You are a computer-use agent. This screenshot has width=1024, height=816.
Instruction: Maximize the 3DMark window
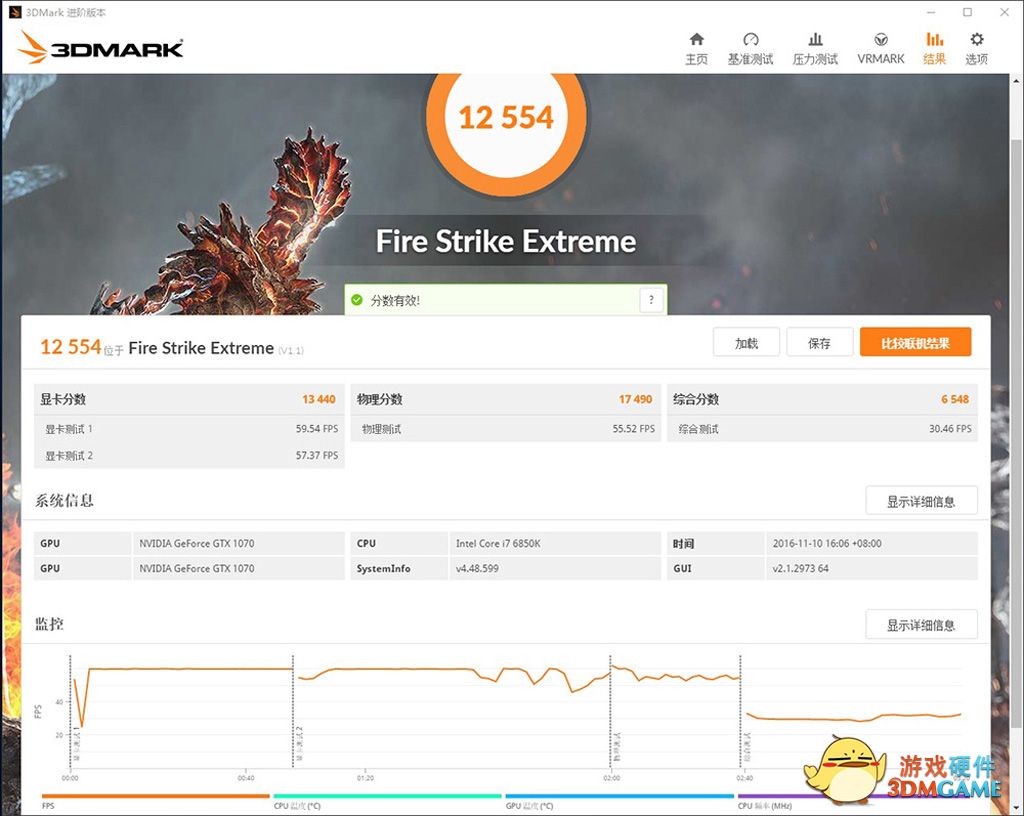coord(968,12)
